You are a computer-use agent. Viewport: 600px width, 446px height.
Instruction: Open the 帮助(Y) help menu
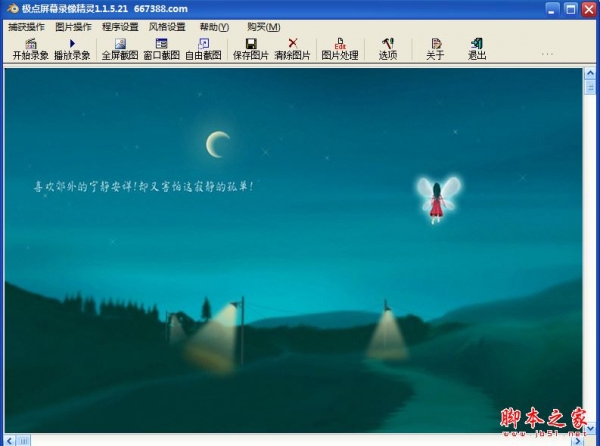214,27
